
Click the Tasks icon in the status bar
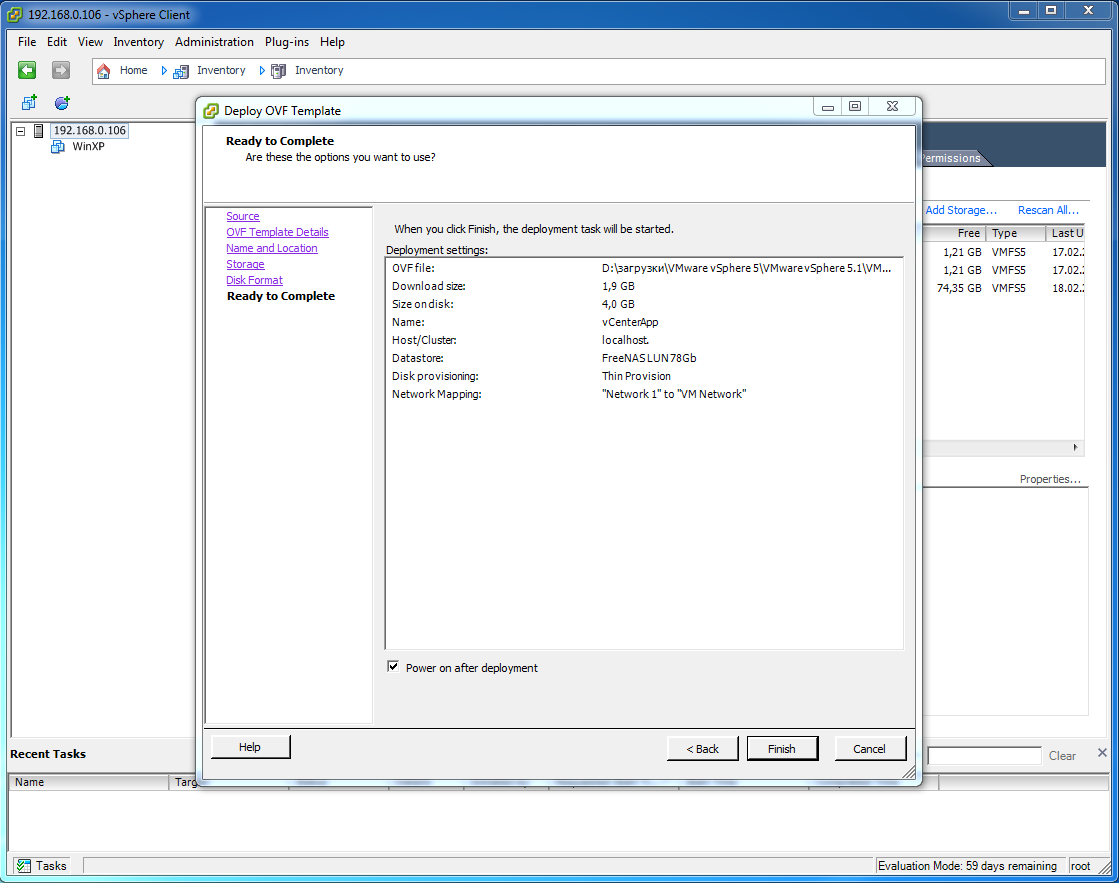[24, 866]
